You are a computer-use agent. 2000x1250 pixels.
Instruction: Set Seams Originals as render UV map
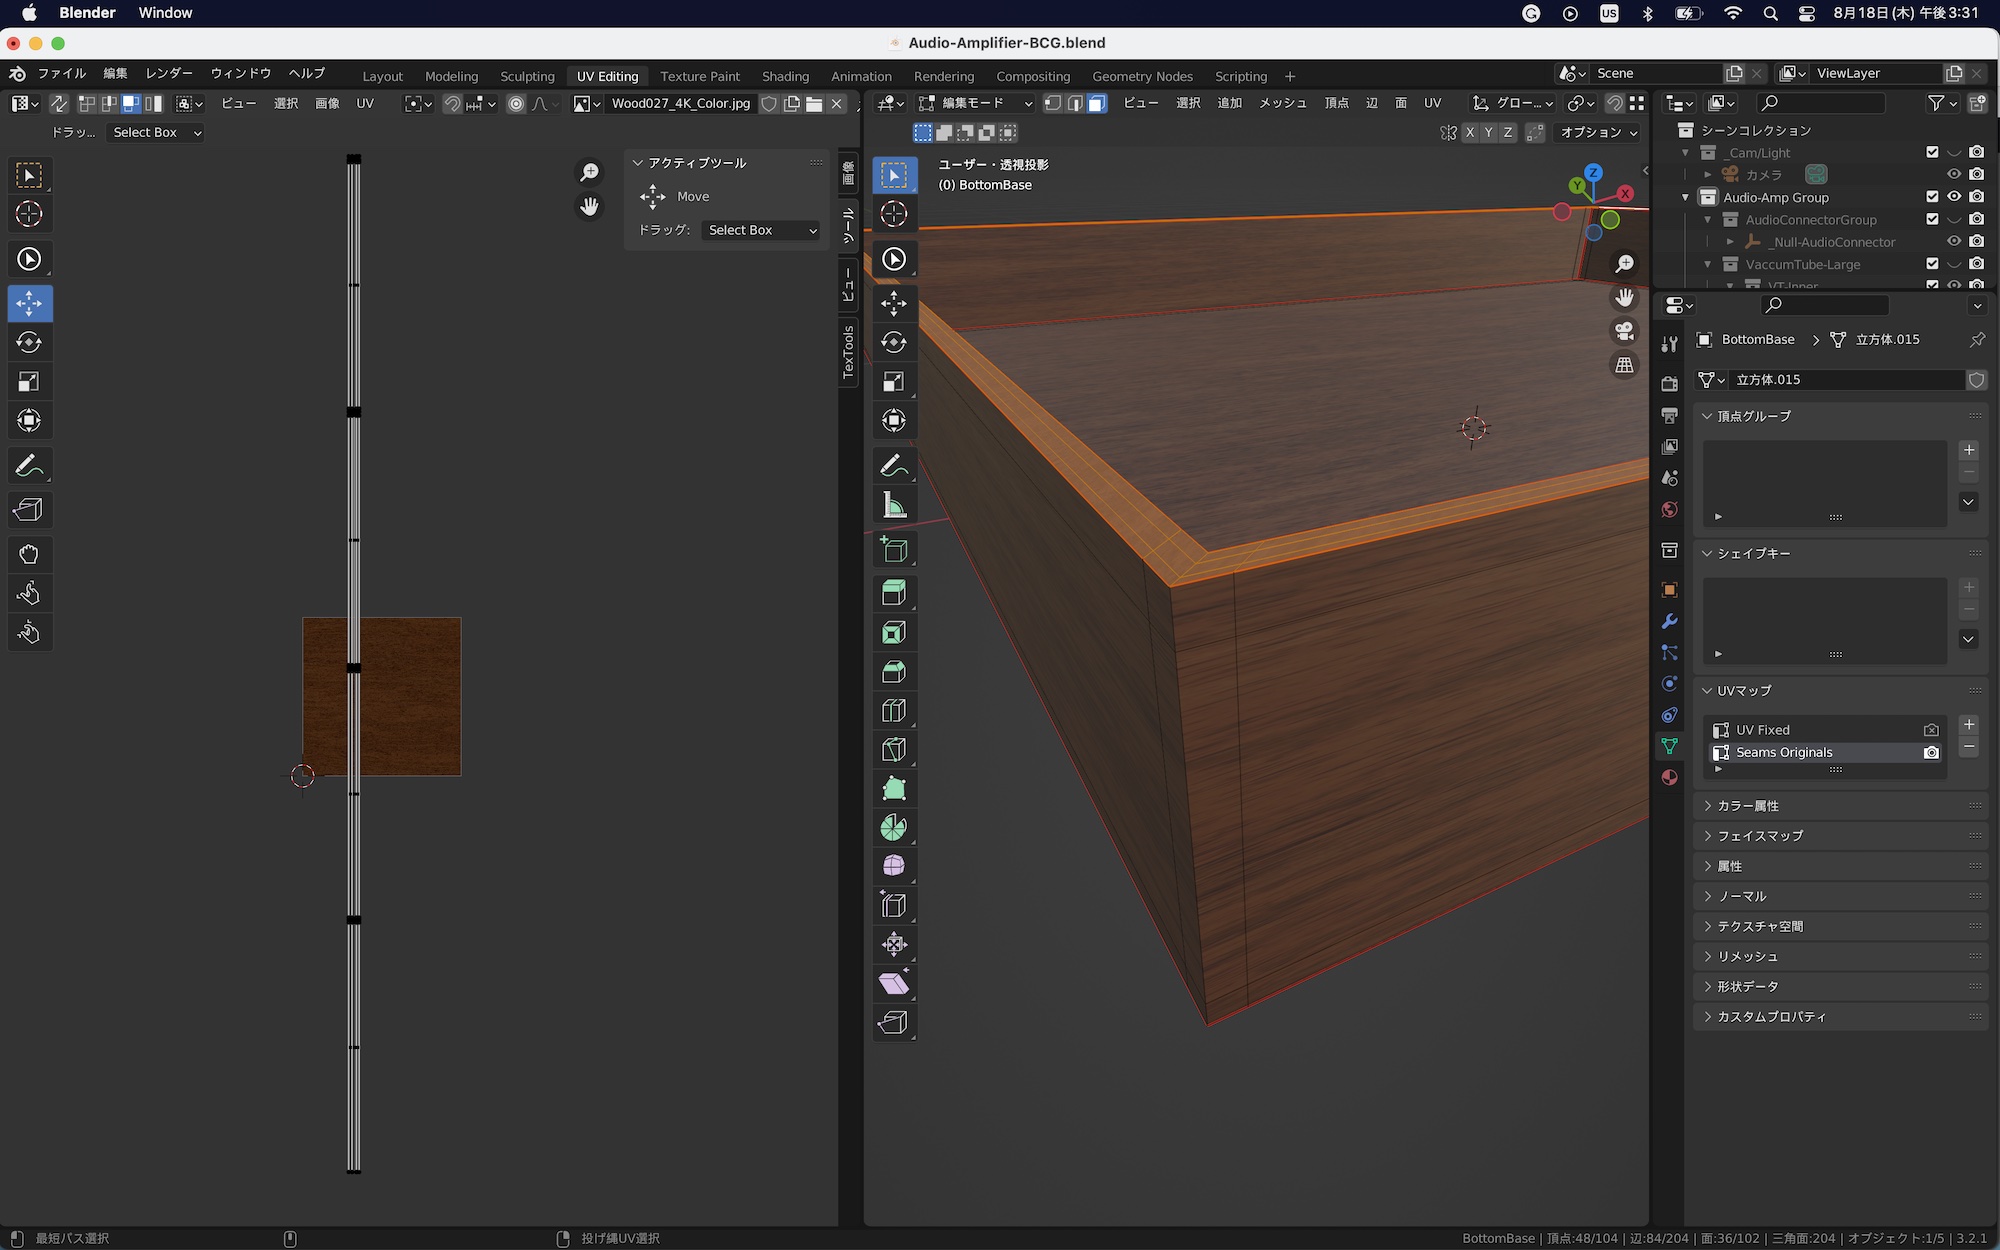coord(1931,752)
